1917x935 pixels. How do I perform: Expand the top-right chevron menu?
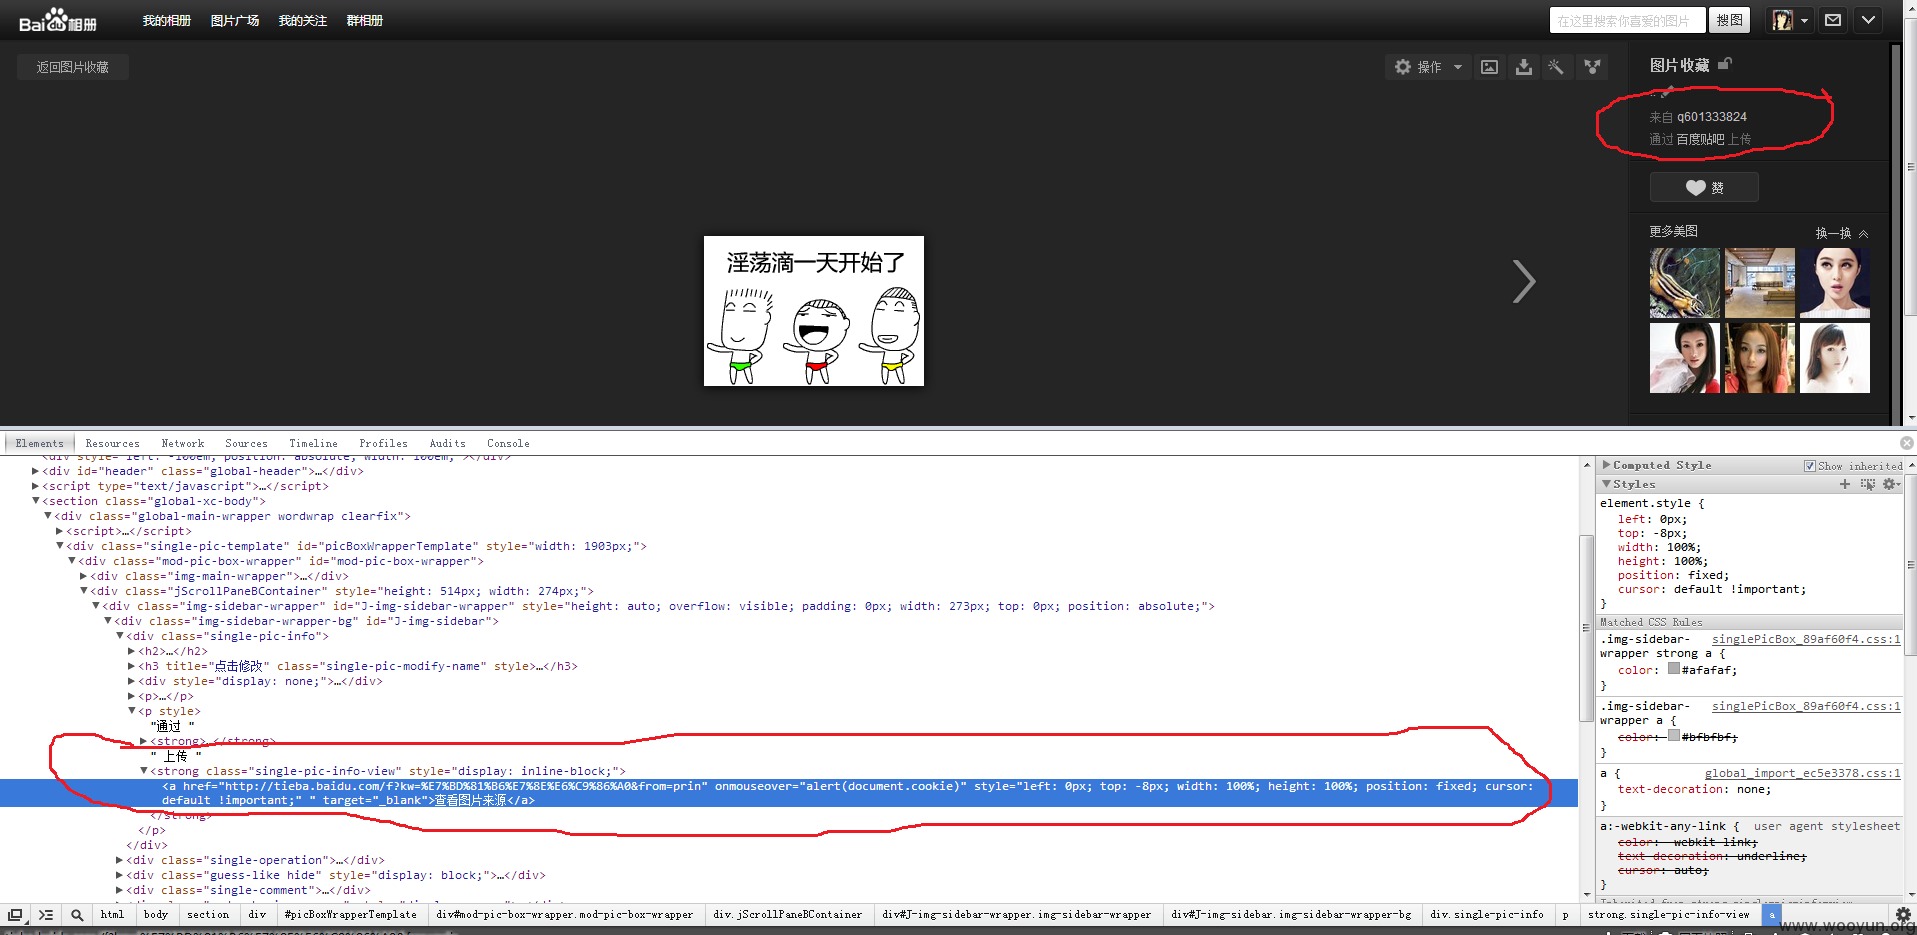(1868, 20)
